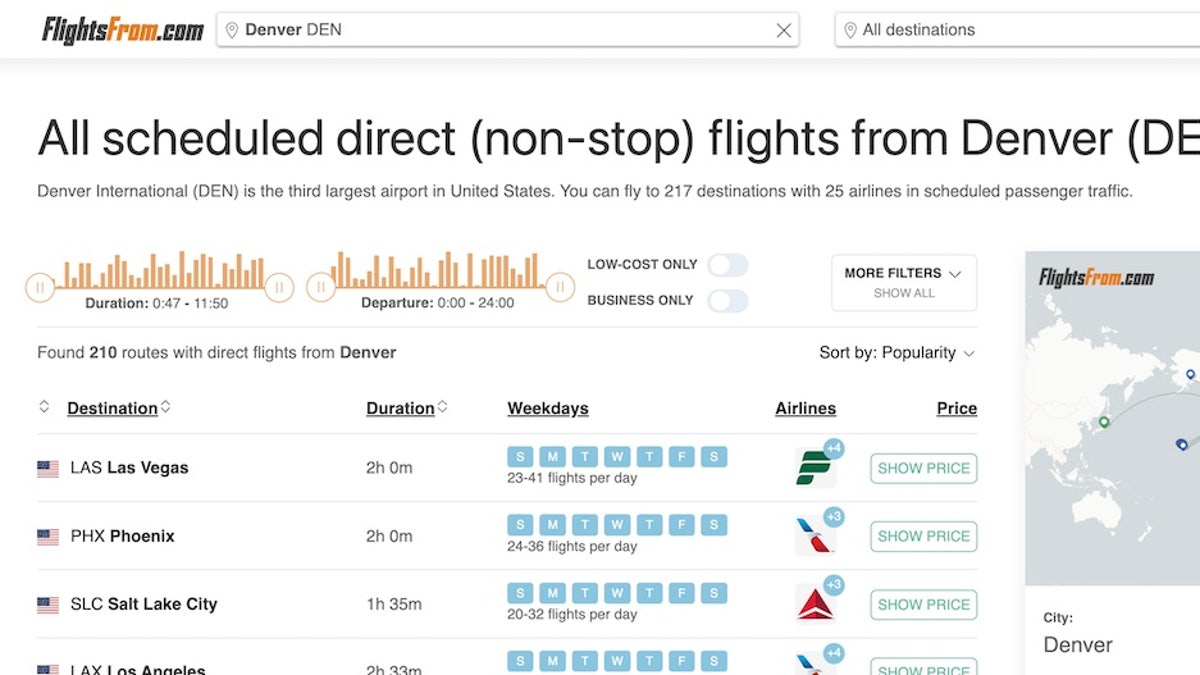Click the green airport marker on the map
The height and width of the screenshot is (675, 1200).
point(1104,422)
